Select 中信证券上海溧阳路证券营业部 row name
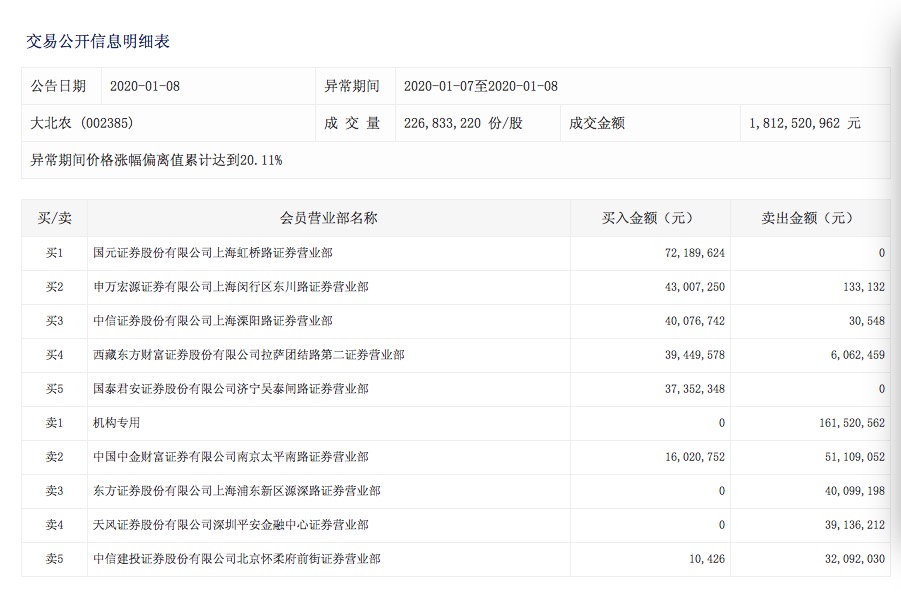Screen dimensions: 901x593 pos(213,321)
